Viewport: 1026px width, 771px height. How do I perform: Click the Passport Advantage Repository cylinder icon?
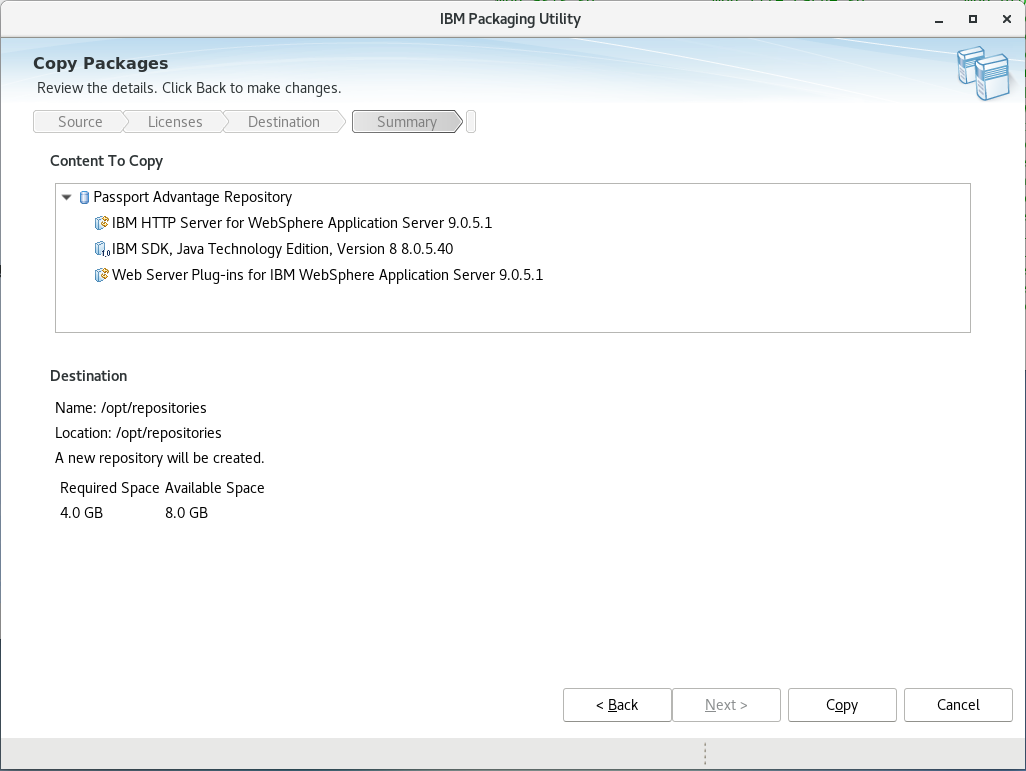coord(84,197)
